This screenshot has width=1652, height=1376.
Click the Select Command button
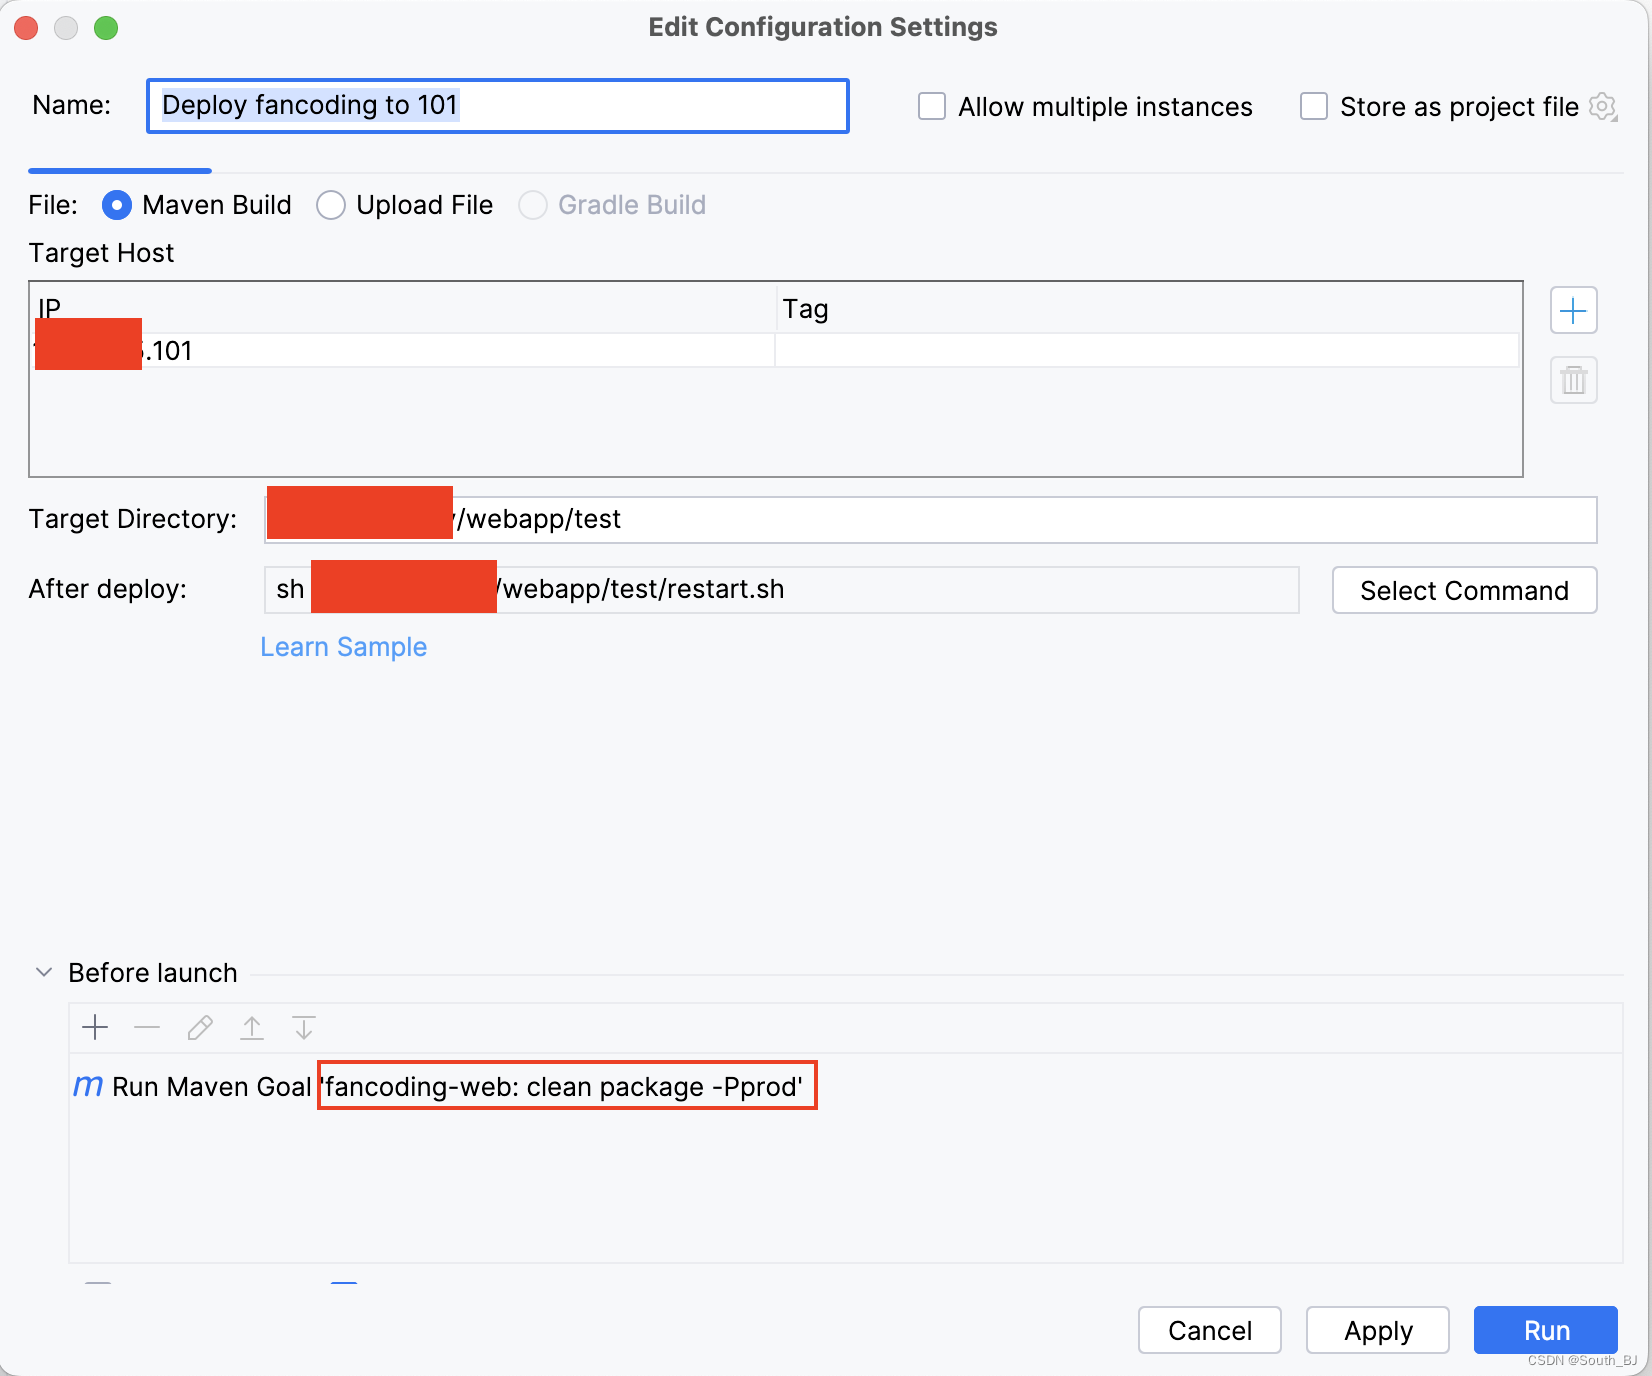(1464, 590)
